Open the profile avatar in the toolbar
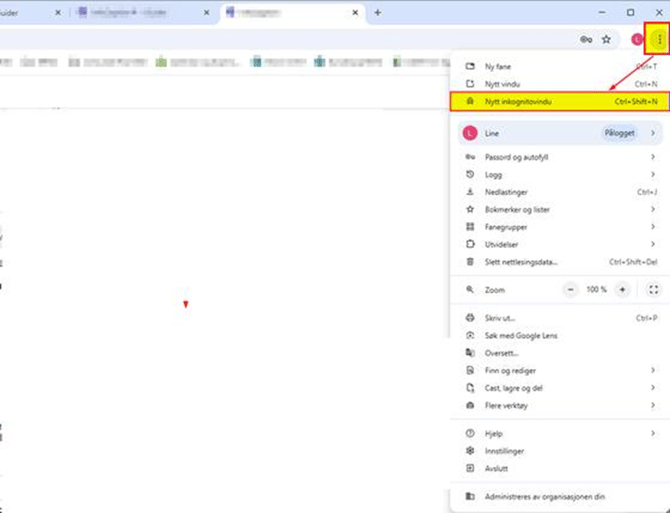 [x=638, y=40]
